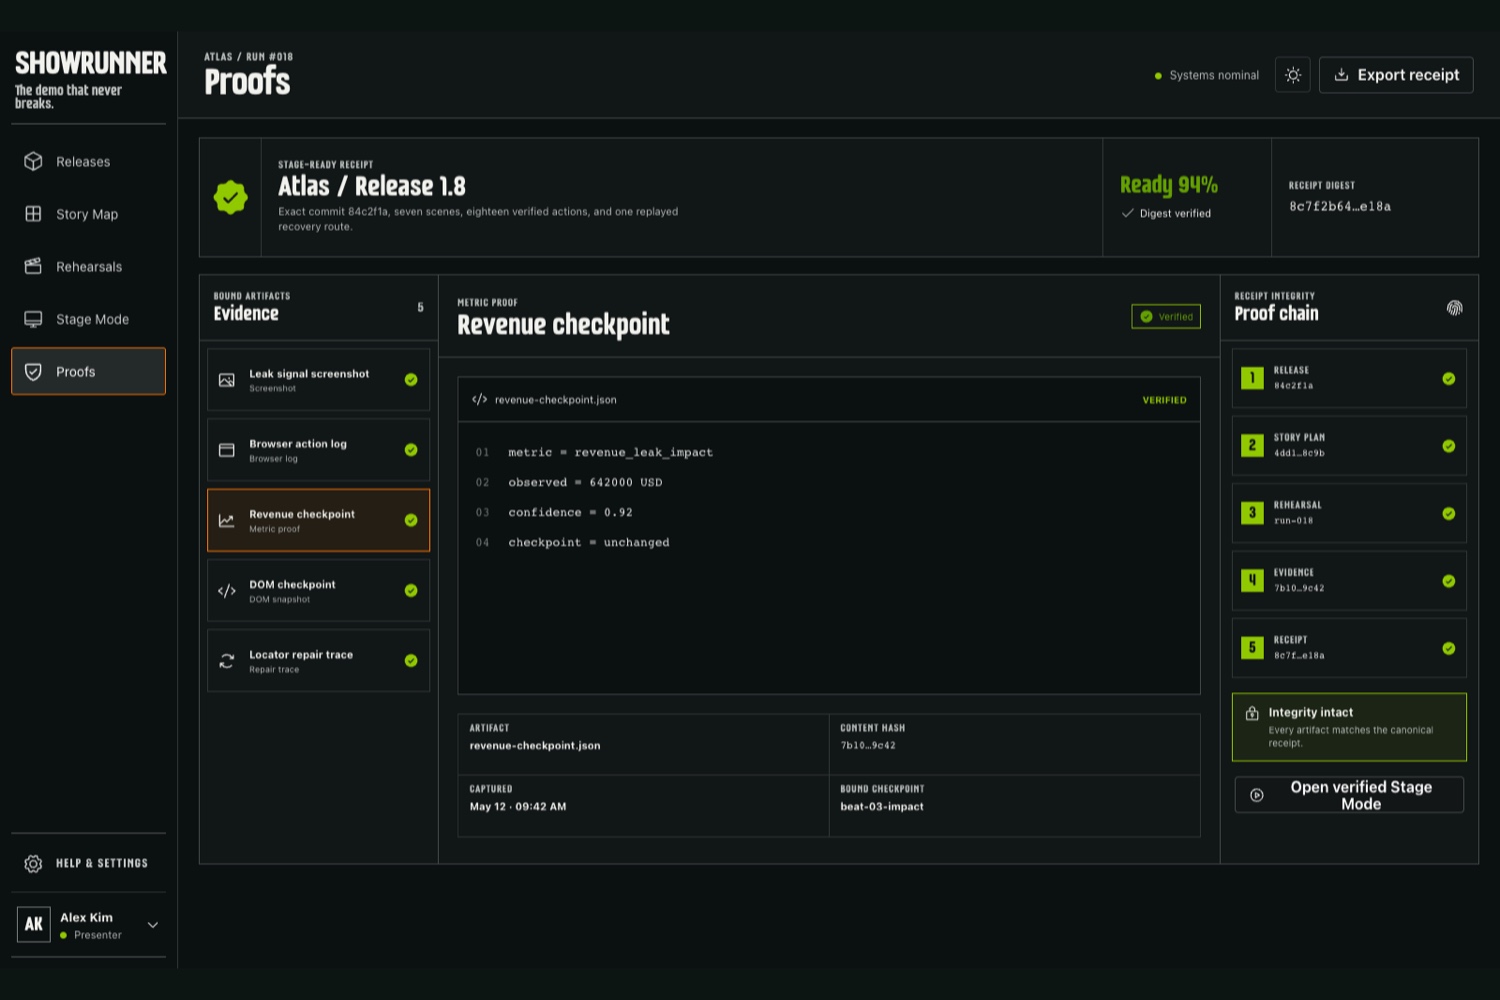Click the Rehearsal step checkmark in Proof chain

point(1449,513)
